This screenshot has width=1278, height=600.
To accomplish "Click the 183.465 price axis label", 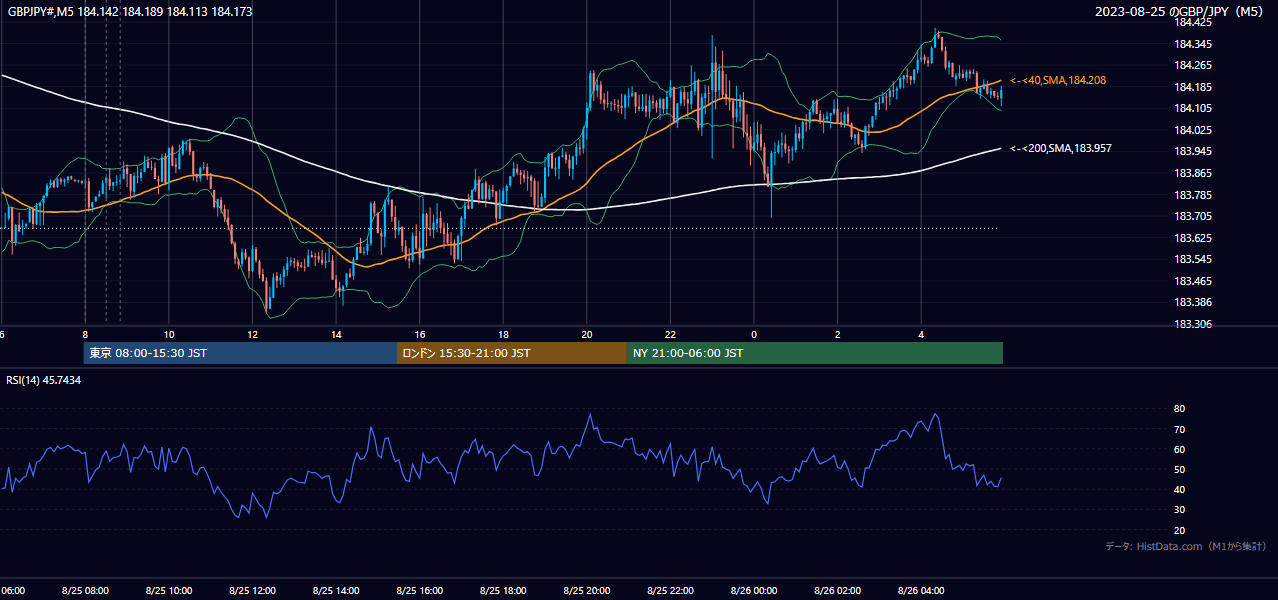I will point(1193,281).
